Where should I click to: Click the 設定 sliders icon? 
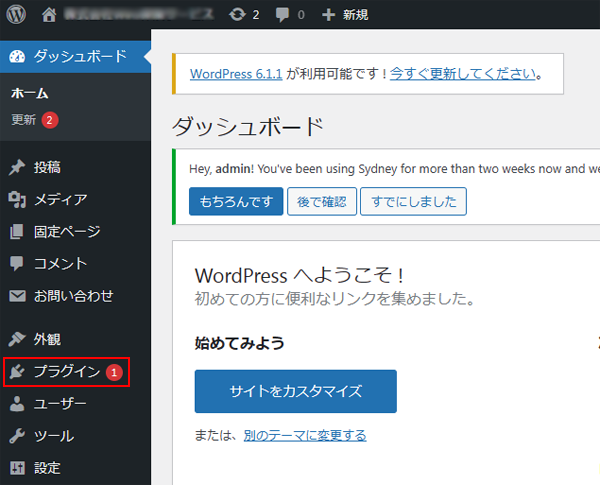point(17,468)
